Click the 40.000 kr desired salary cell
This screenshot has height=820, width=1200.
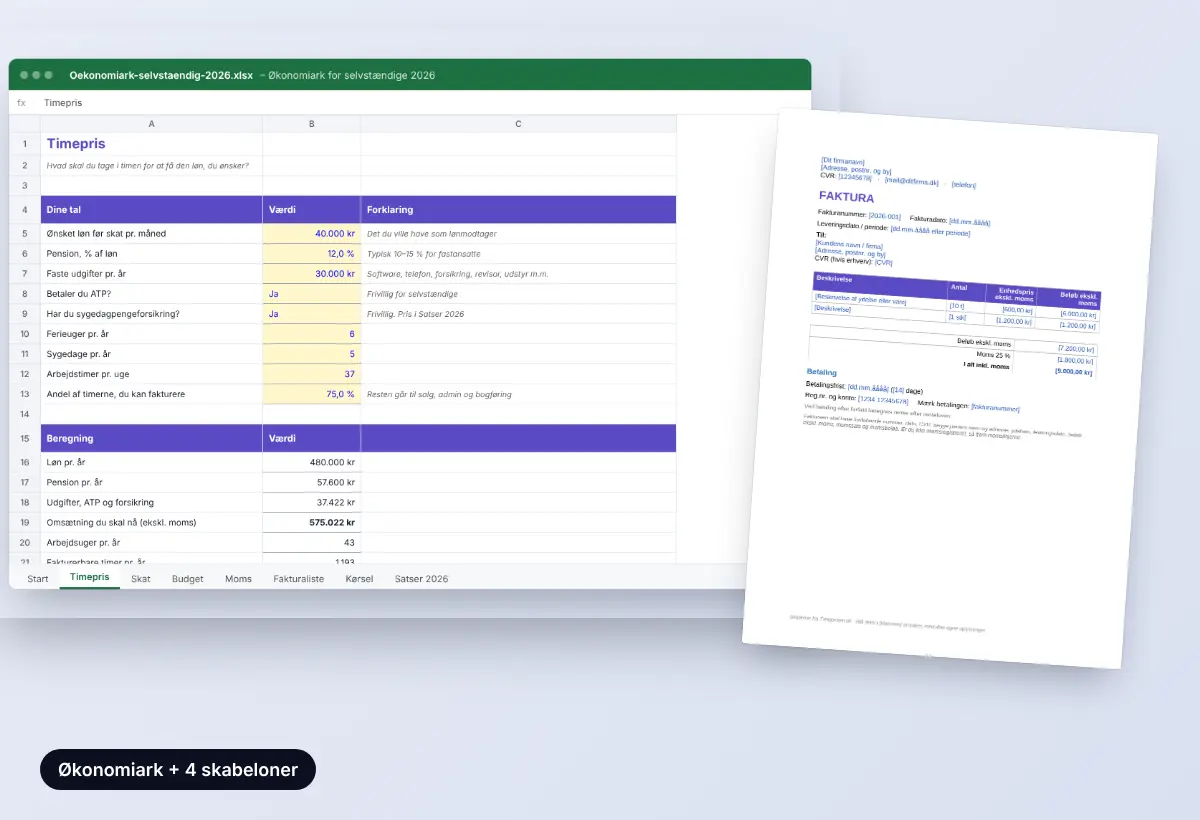tap(312, 234)
